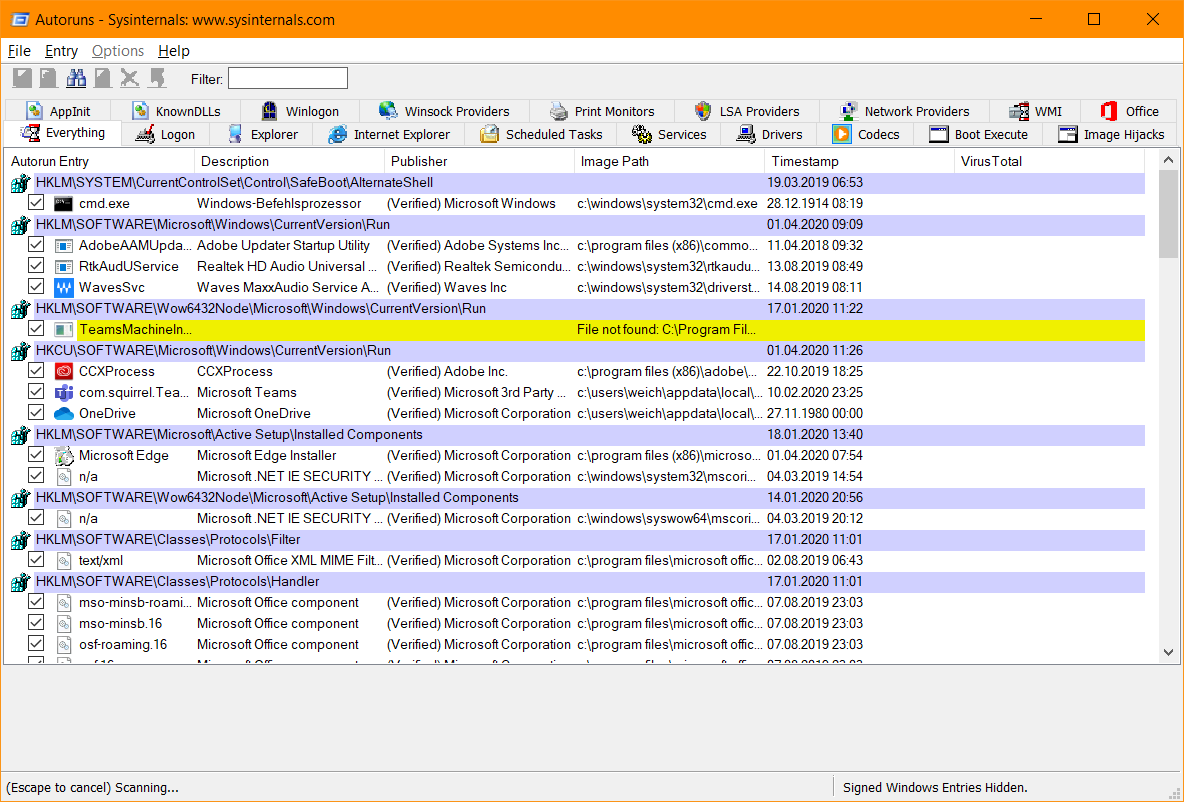Click the scrollbar up arrow

(1168, 160)
